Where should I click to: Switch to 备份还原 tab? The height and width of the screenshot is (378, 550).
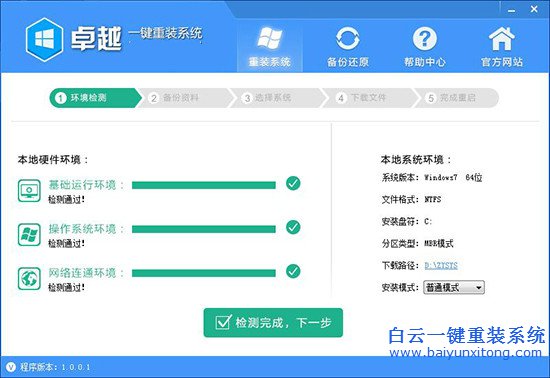[348, 46]
